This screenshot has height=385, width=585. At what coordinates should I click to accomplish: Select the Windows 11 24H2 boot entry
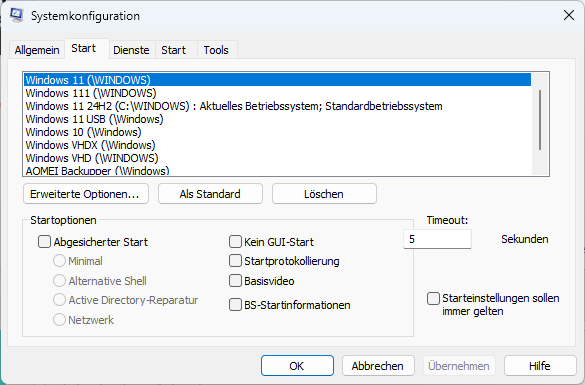point(277,106)
